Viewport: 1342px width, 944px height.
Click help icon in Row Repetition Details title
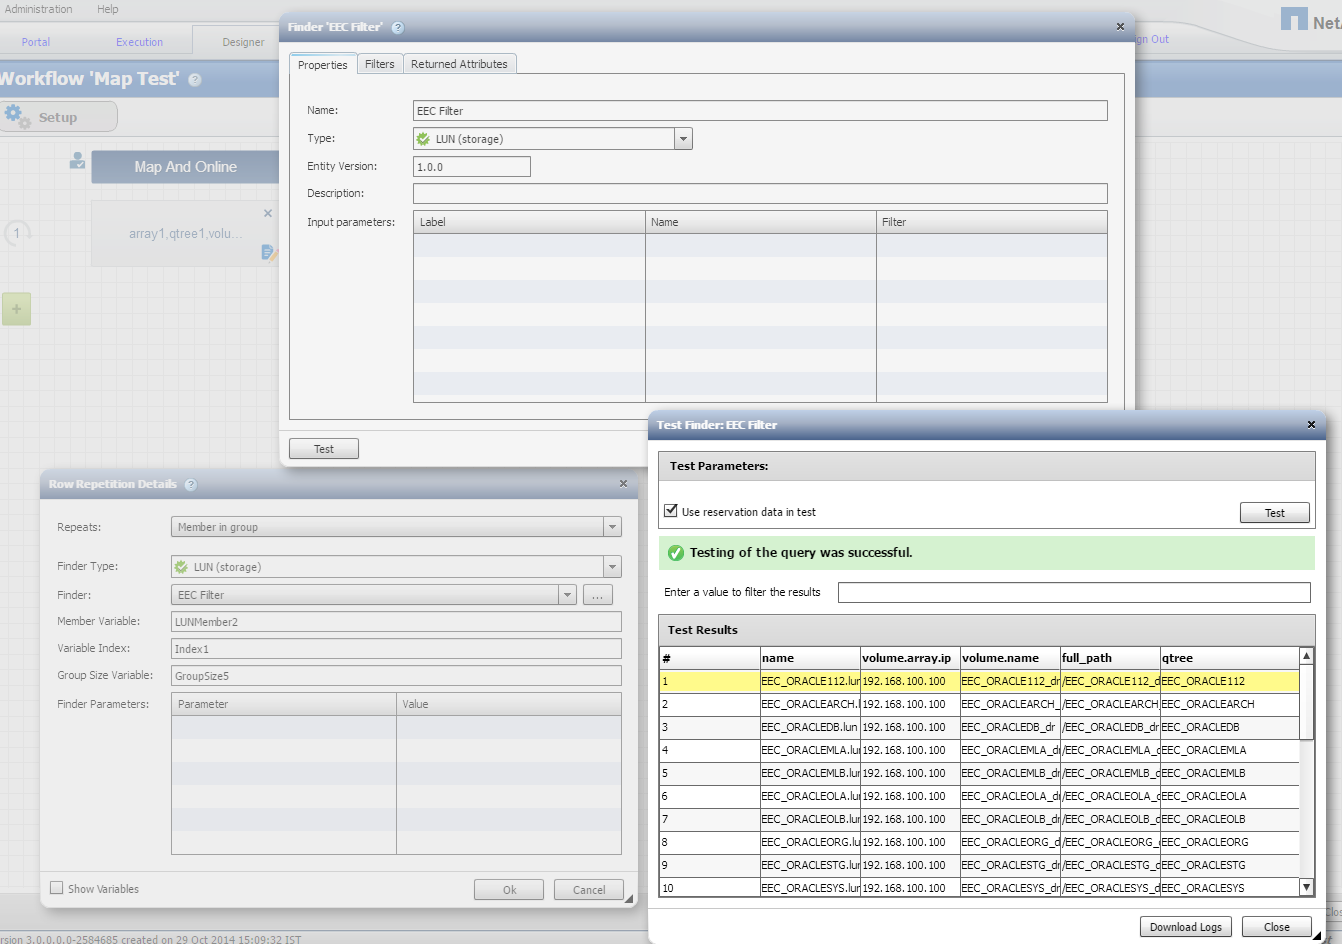pos(191,485)
